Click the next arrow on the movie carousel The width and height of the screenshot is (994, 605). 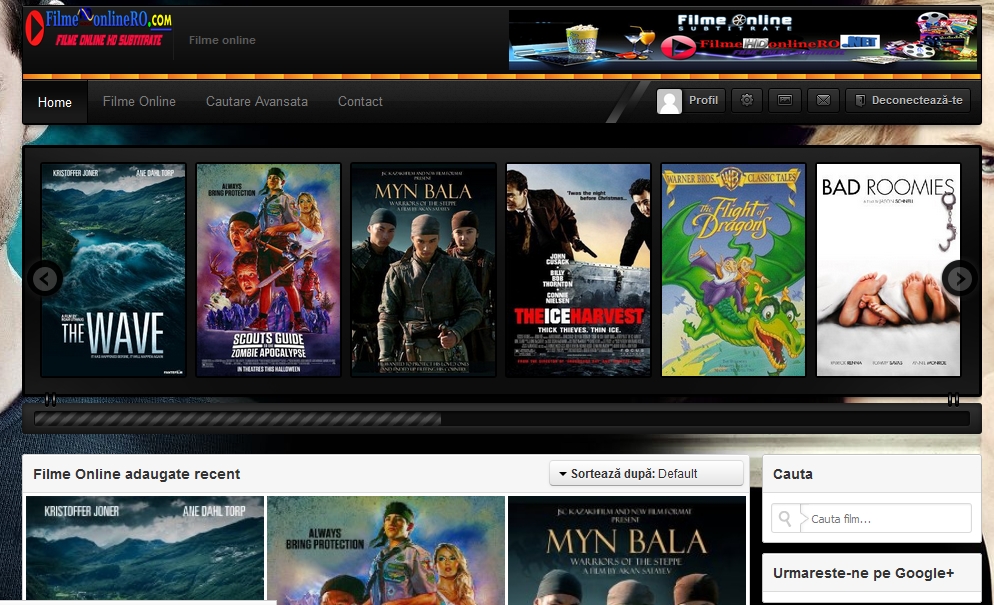pyautogui.click(x=960, y=278)
